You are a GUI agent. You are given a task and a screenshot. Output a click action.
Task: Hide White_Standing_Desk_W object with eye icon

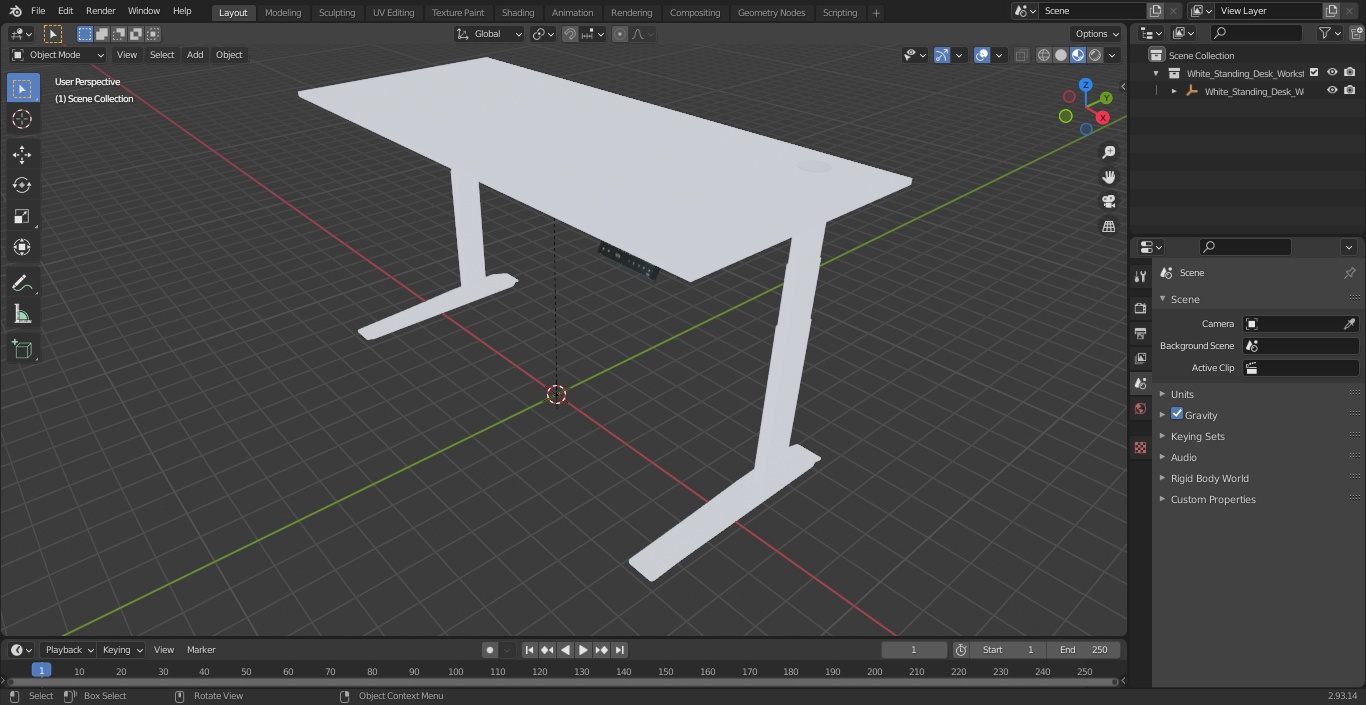(1332, 91)
